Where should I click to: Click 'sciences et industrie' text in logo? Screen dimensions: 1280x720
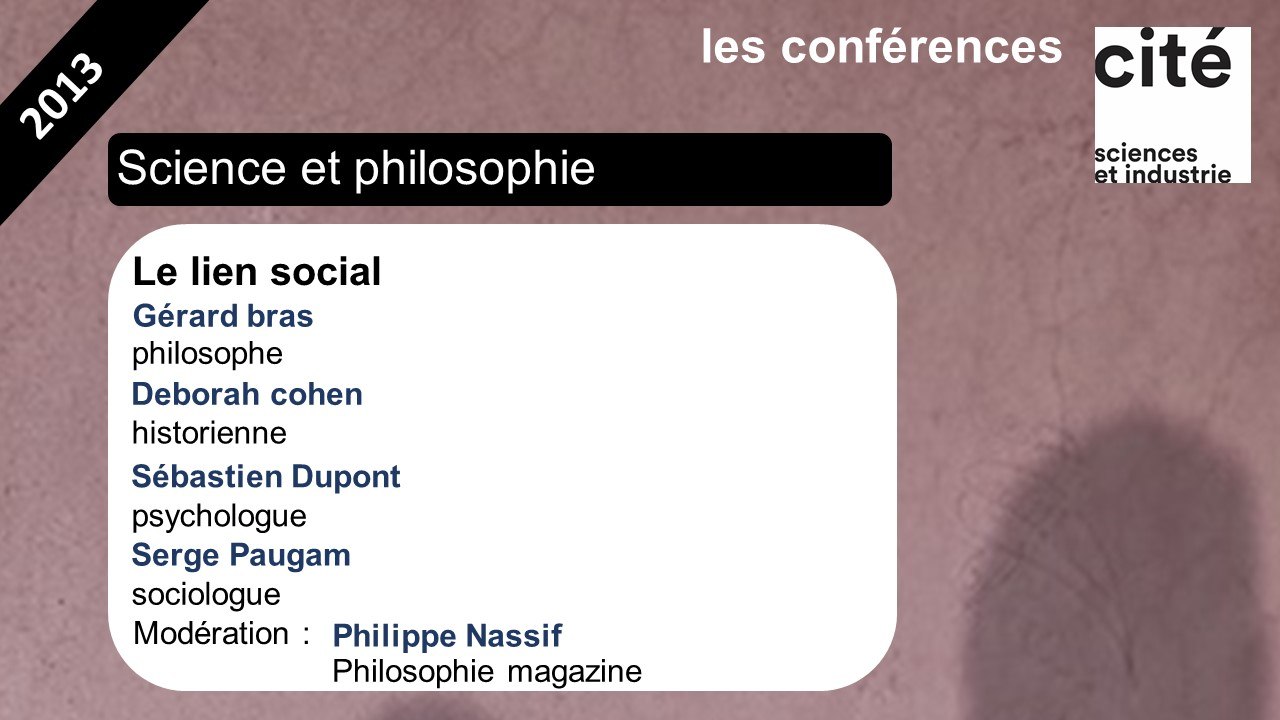tap(1162, 164)
